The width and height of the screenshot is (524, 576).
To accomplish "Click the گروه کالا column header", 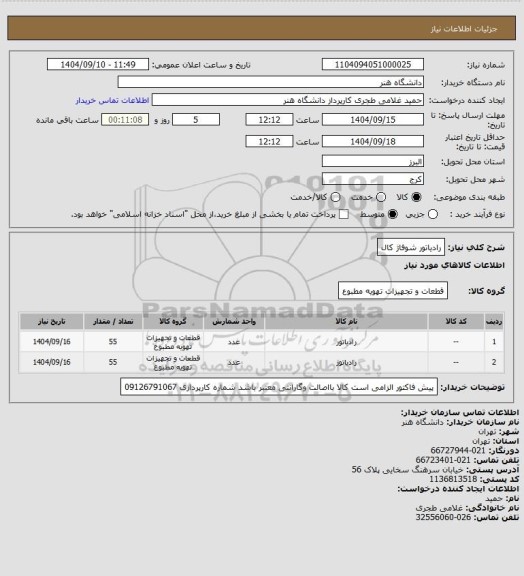I will pyautogui.click(x=173, y=321).
